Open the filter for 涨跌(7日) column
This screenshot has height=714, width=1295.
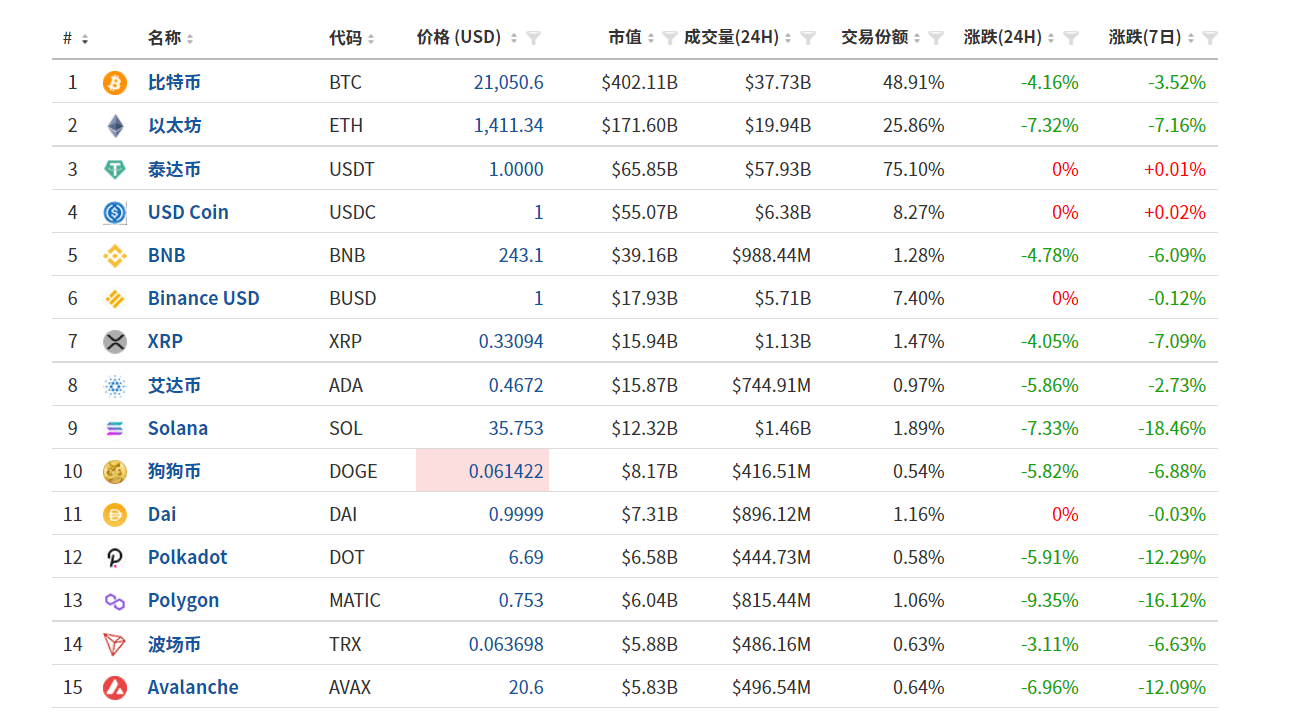pyautogui.click(x=1208, y=37)
